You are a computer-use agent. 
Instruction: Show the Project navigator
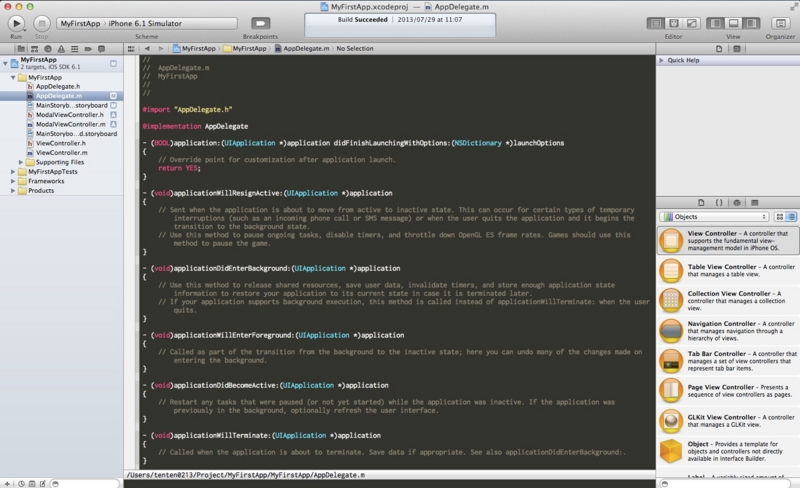coord(21,48)
